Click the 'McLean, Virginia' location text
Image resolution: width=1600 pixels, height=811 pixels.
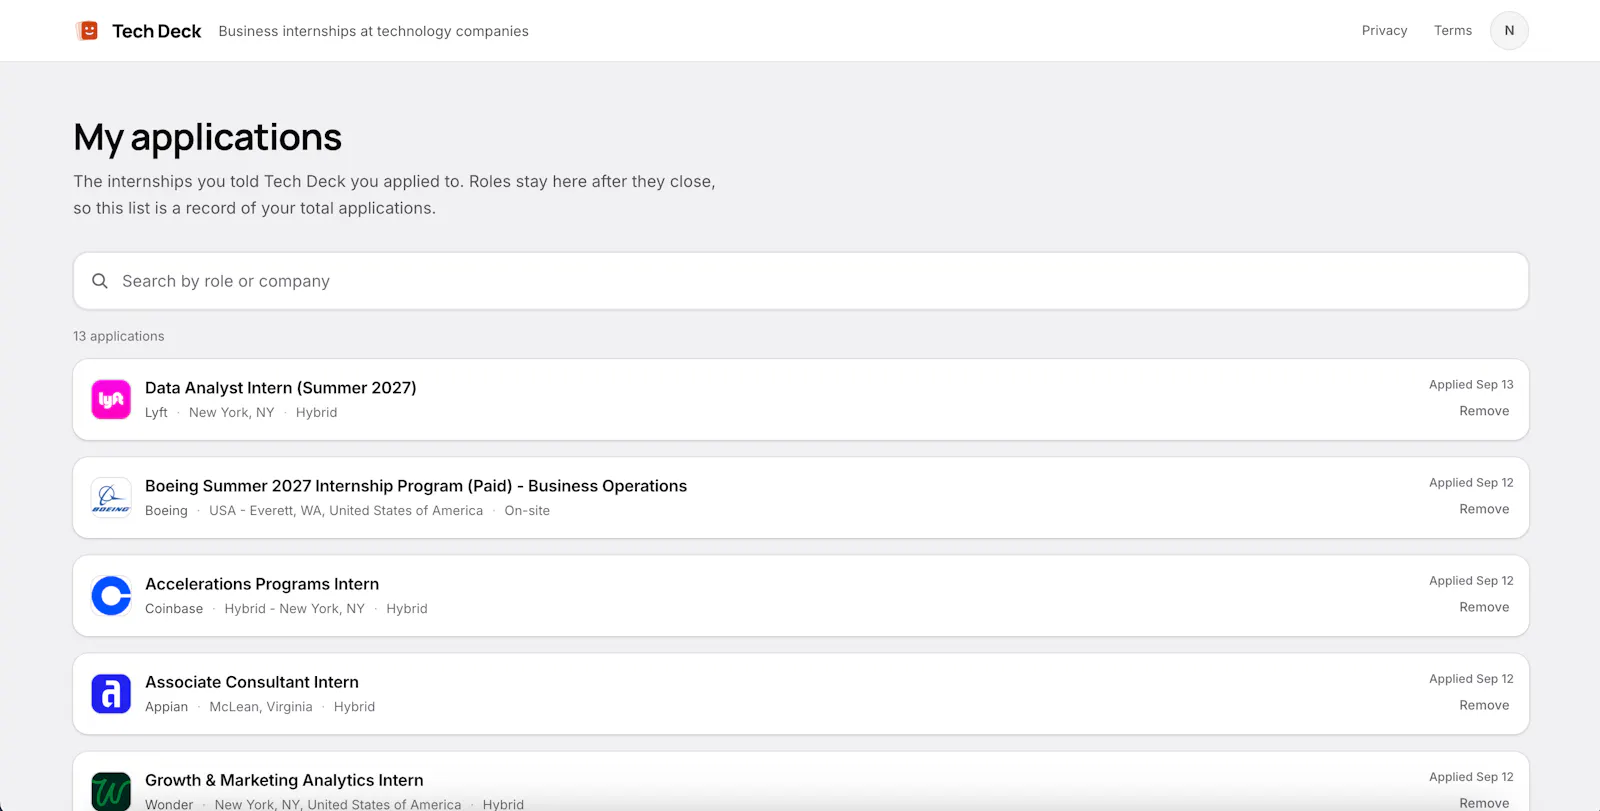pyautogui.click(x=261, y=707)
